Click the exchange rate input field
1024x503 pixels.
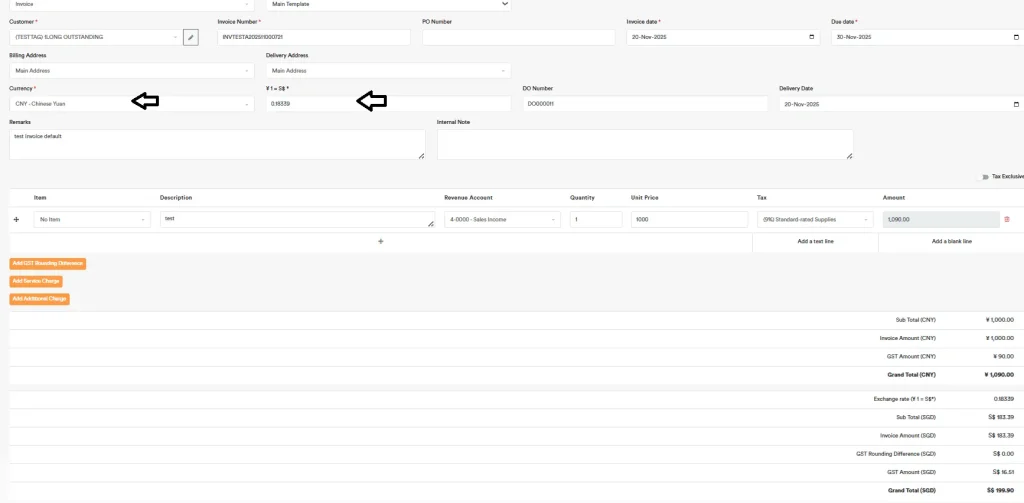coord(388,104)
